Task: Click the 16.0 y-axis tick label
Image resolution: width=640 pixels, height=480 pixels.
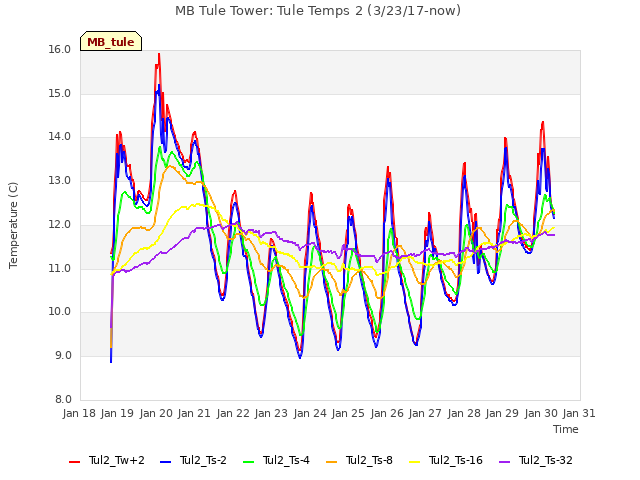Action: coord(60,50)
